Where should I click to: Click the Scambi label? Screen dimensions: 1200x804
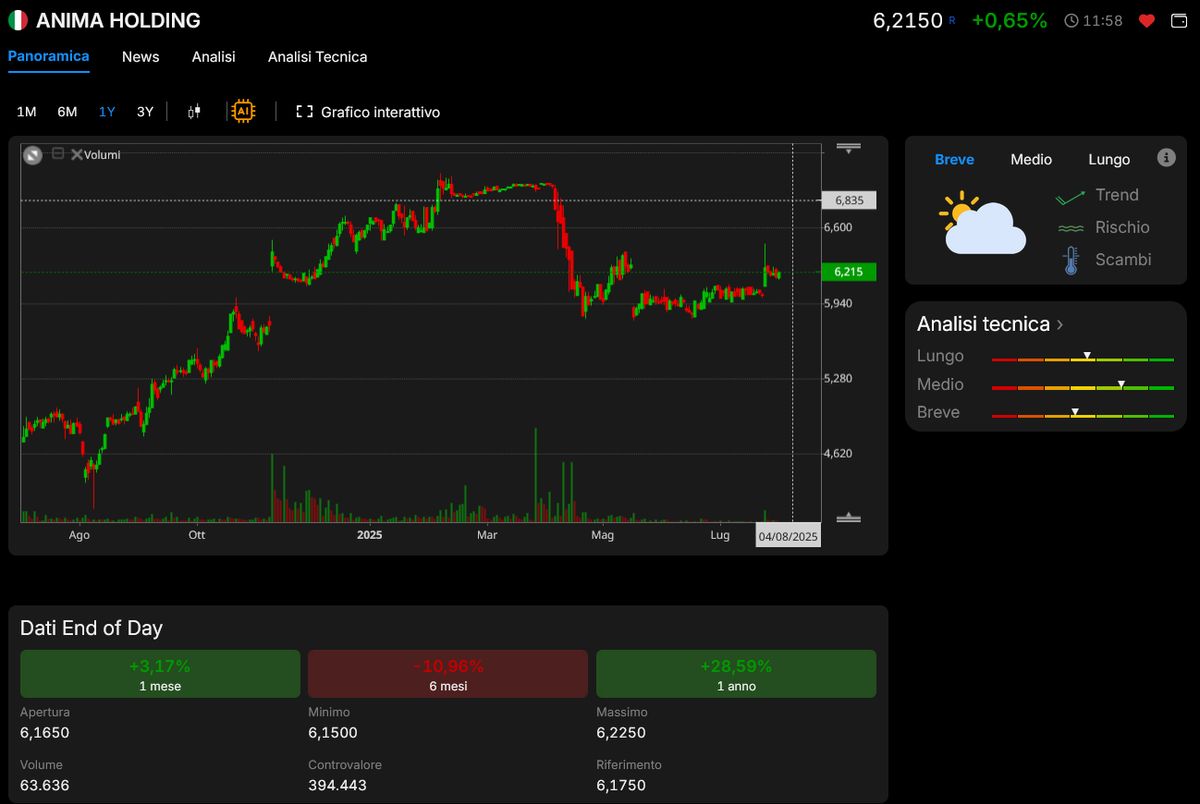click(x=1123, y=259)
